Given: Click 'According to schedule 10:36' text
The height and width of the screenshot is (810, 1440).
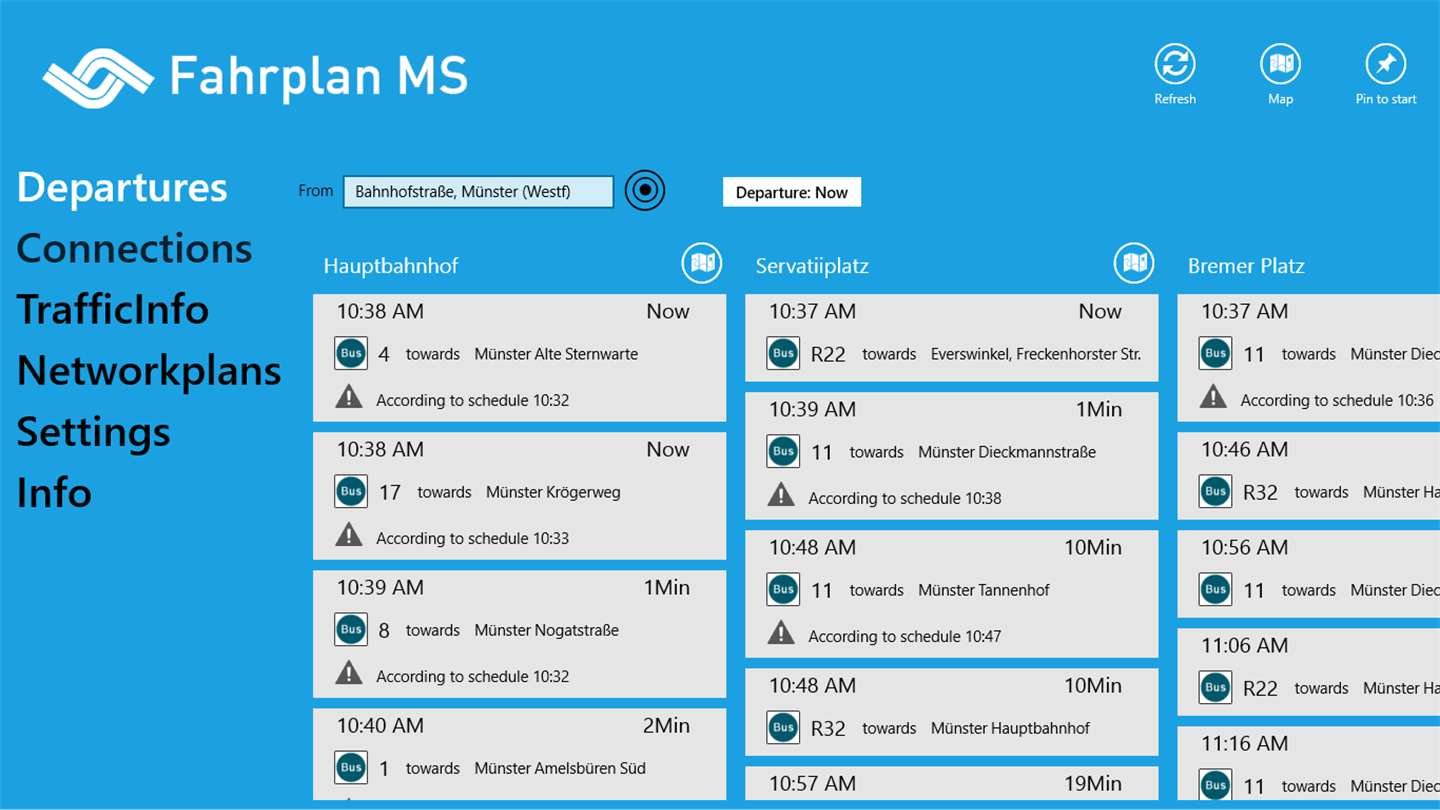Looking at the screenshot, I should (1337, 400).
